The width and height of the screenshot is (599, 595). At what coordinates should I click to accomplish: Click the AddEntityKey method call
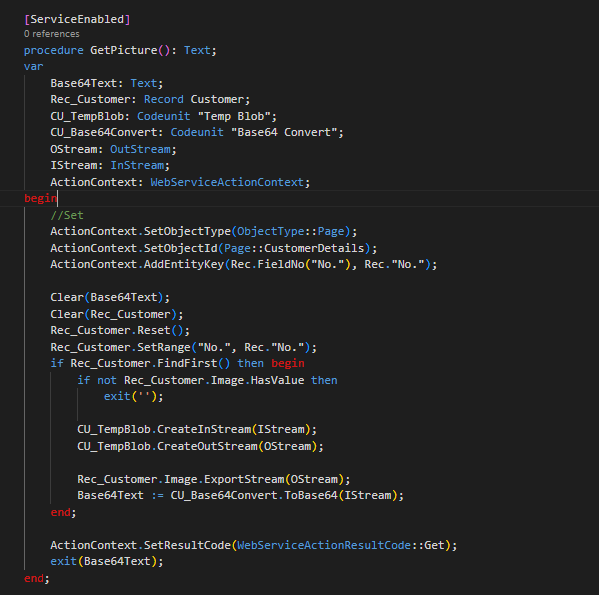tap(184, 264)
